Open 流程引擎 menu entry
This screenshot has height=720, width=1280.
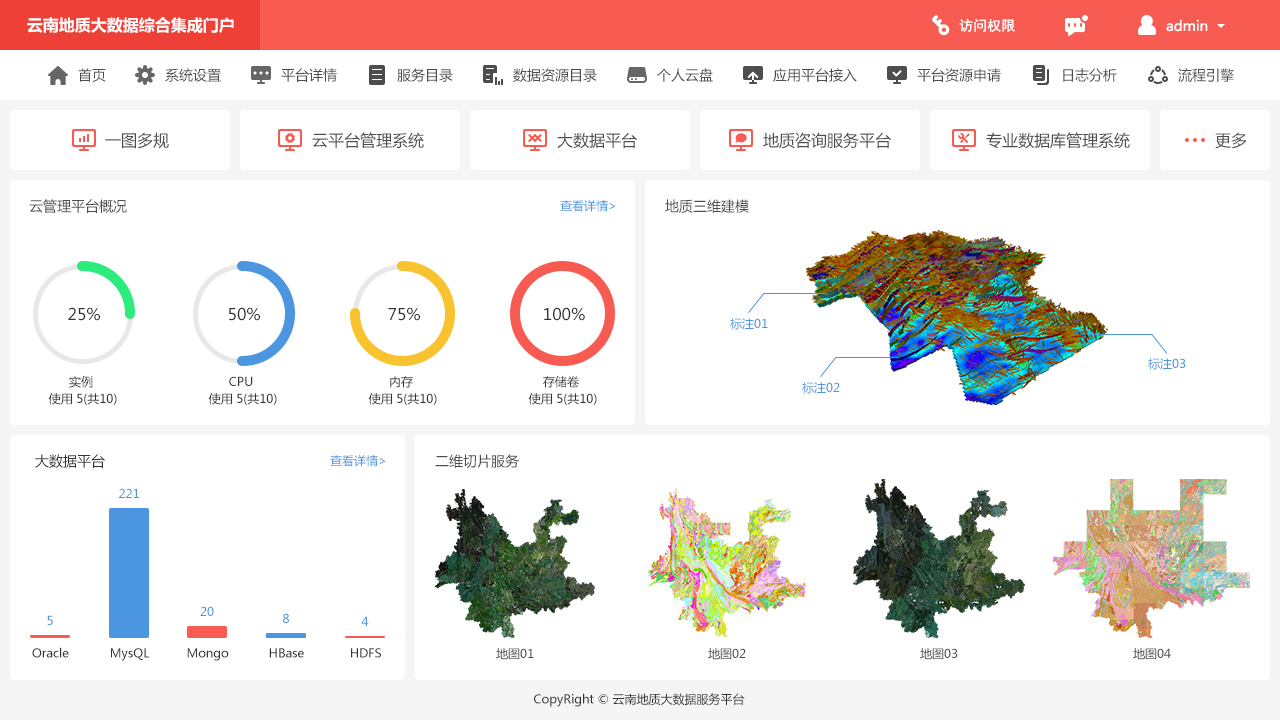(1191, 75)
